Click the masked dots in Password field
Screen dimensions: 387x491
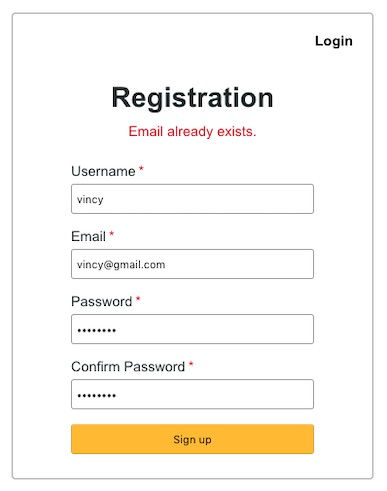pos(97,330)
